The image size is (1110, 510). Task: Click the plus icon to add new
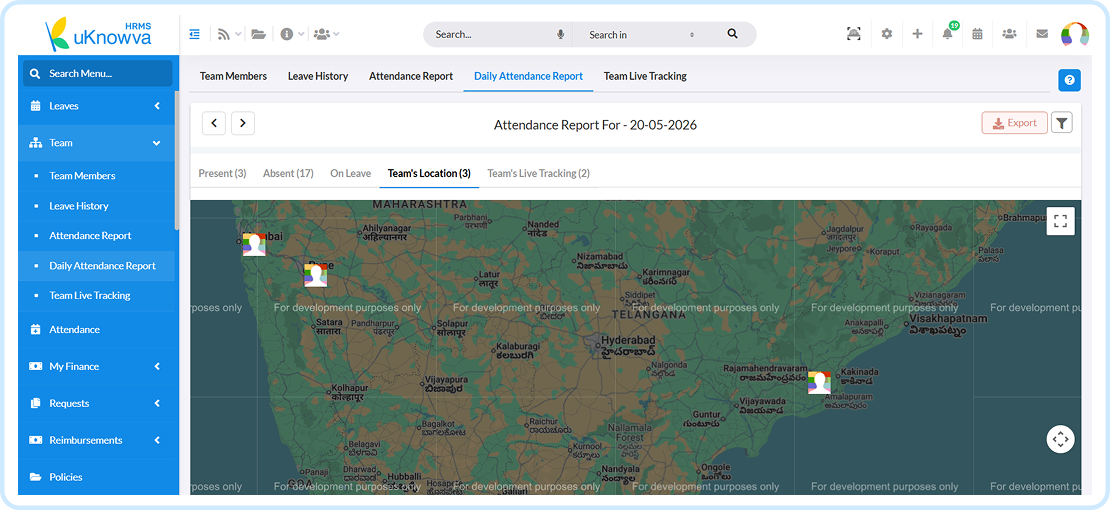click(x=917, y=34)
